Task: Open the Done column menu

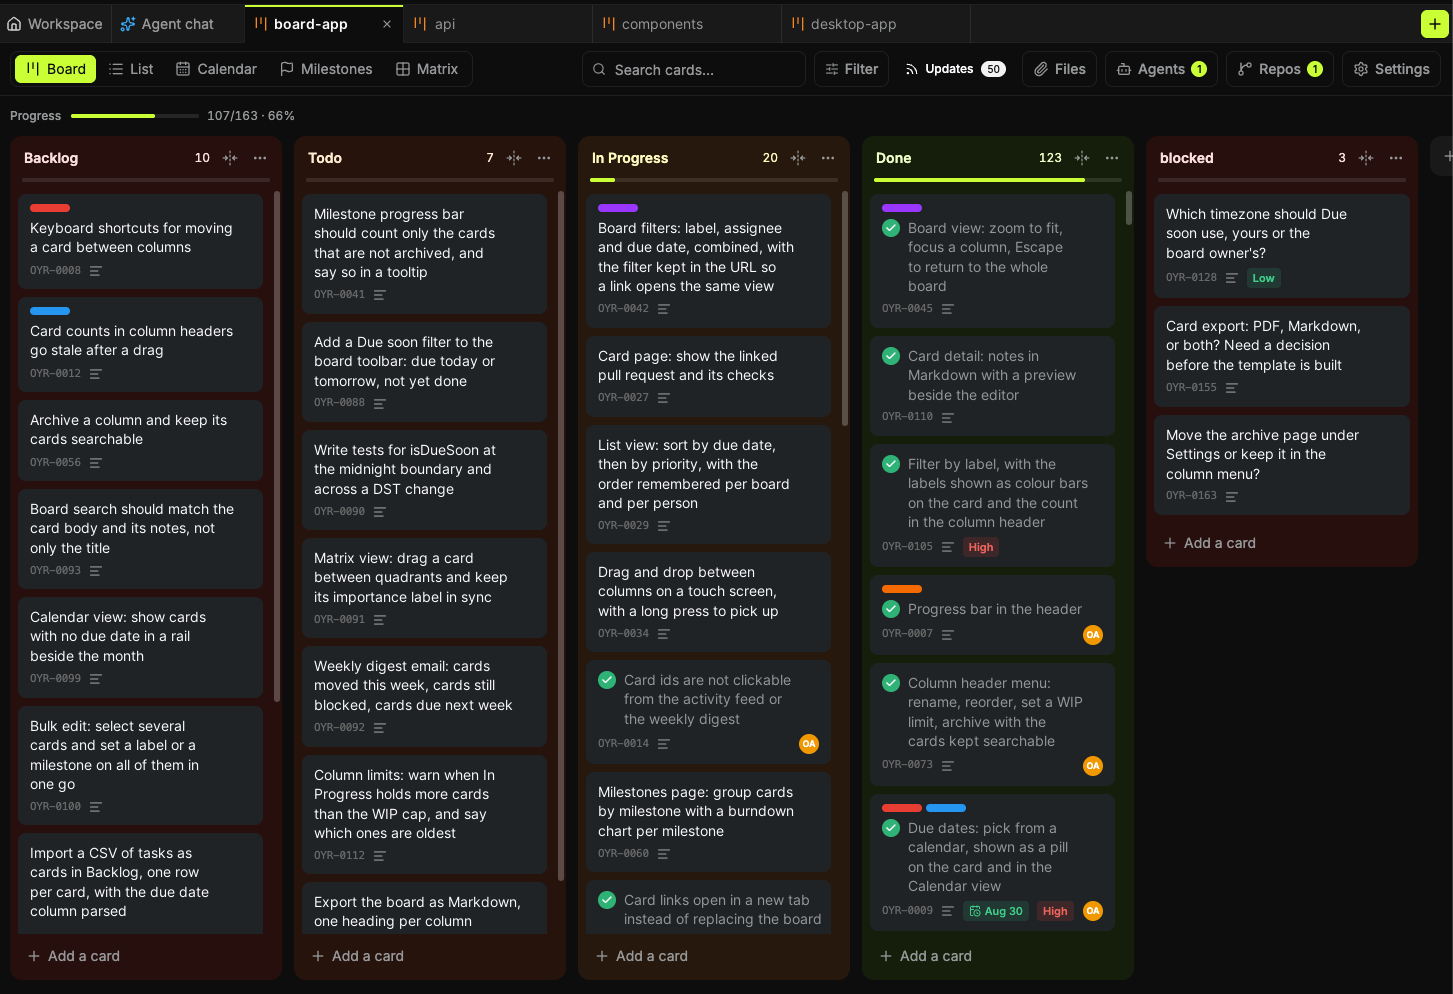Action: 1112,158
